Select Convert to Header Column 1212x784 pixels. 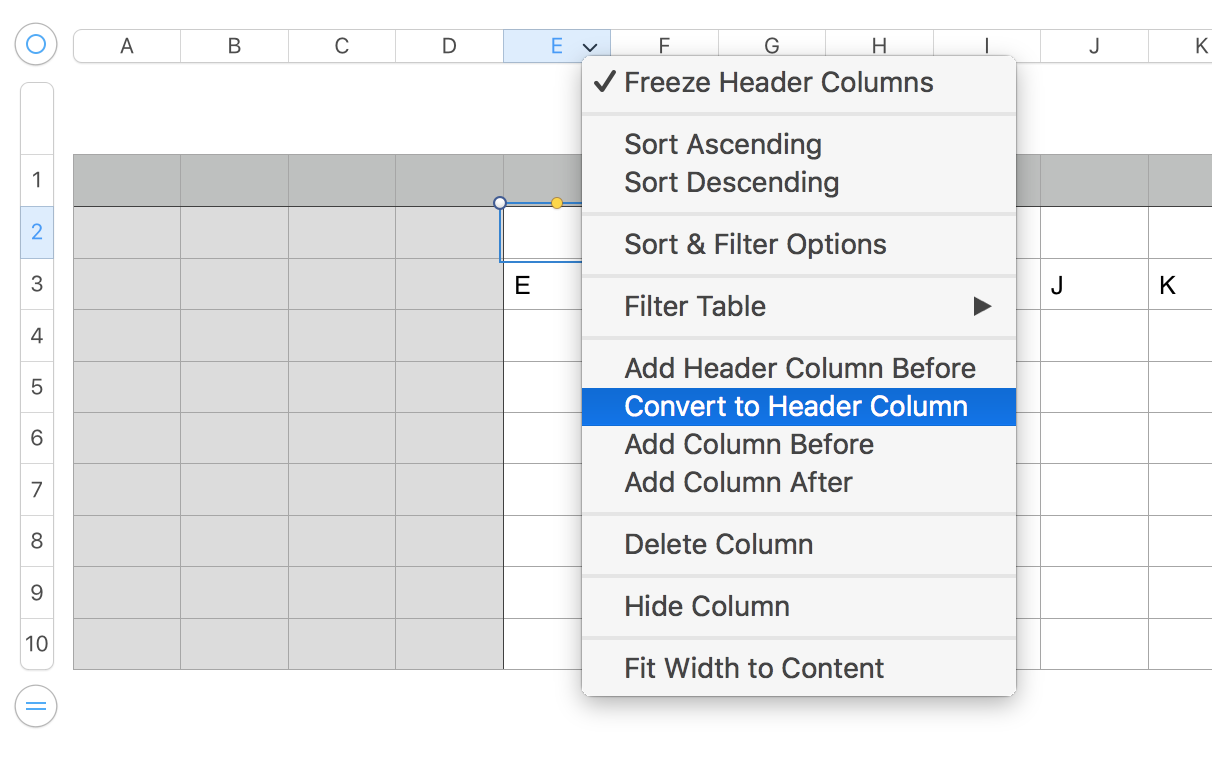coord(796,406)
